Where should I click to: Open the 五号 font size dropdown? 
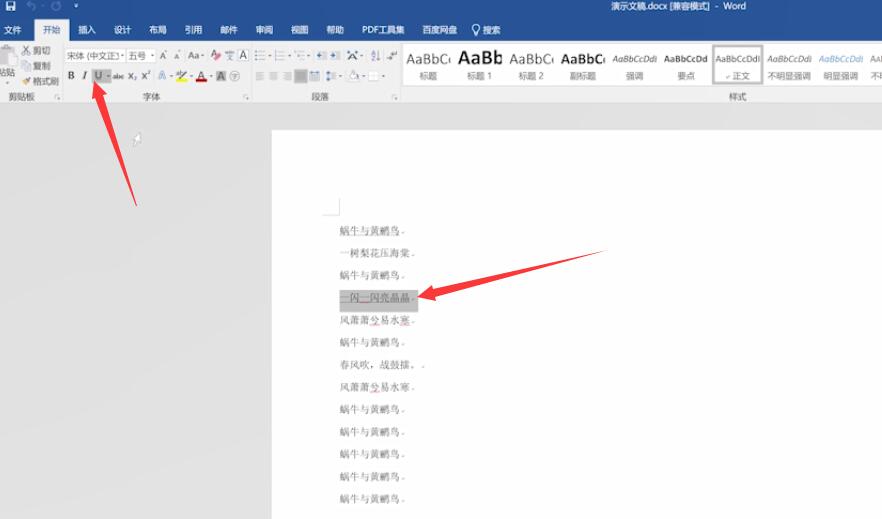pos(141,56)
